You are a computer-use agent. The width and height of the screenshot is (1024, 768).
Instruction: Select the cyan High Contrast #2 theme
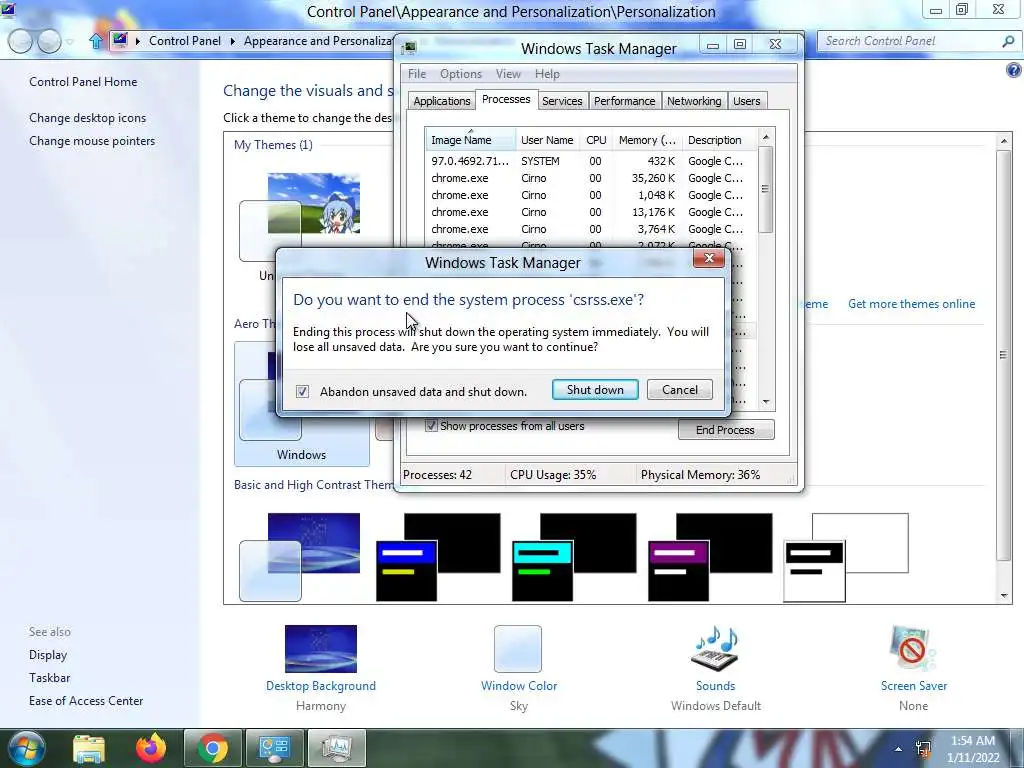point(574,556)
